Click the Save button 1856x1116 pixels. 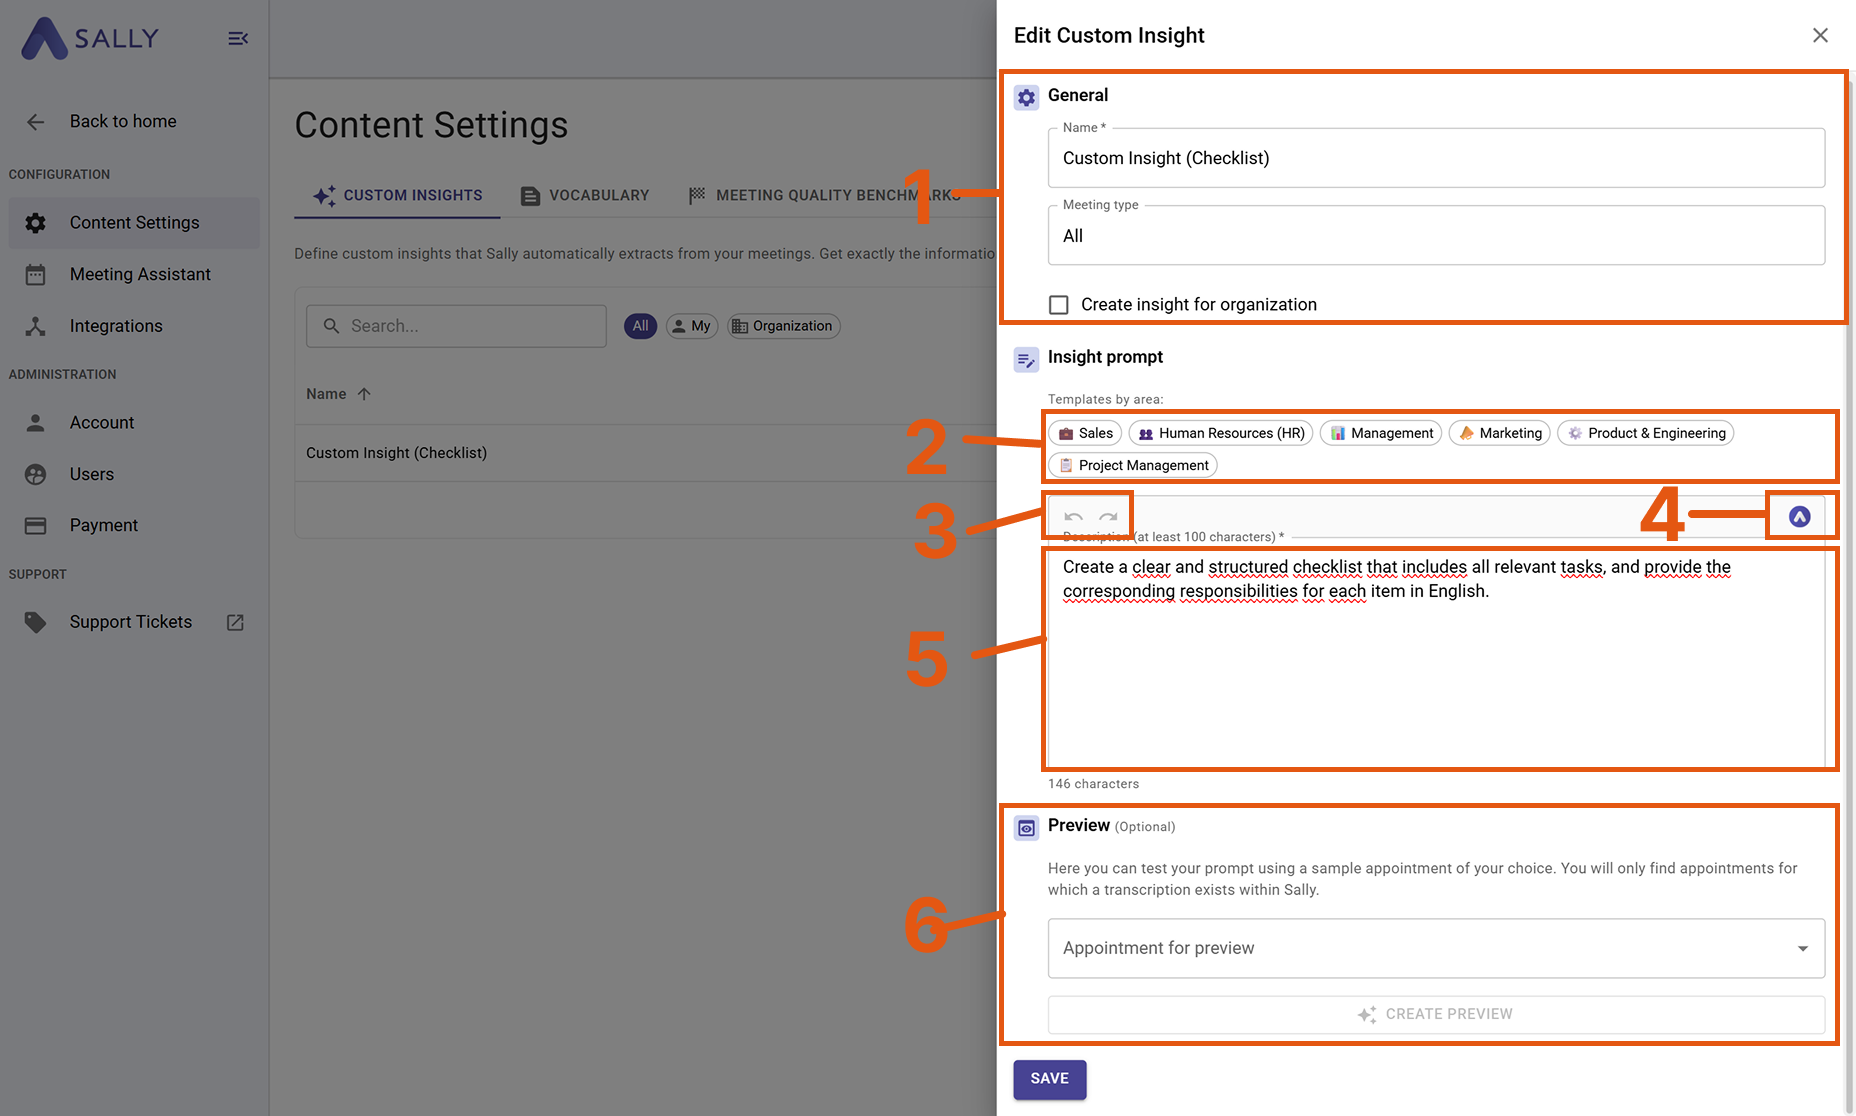(1049, 1079)
